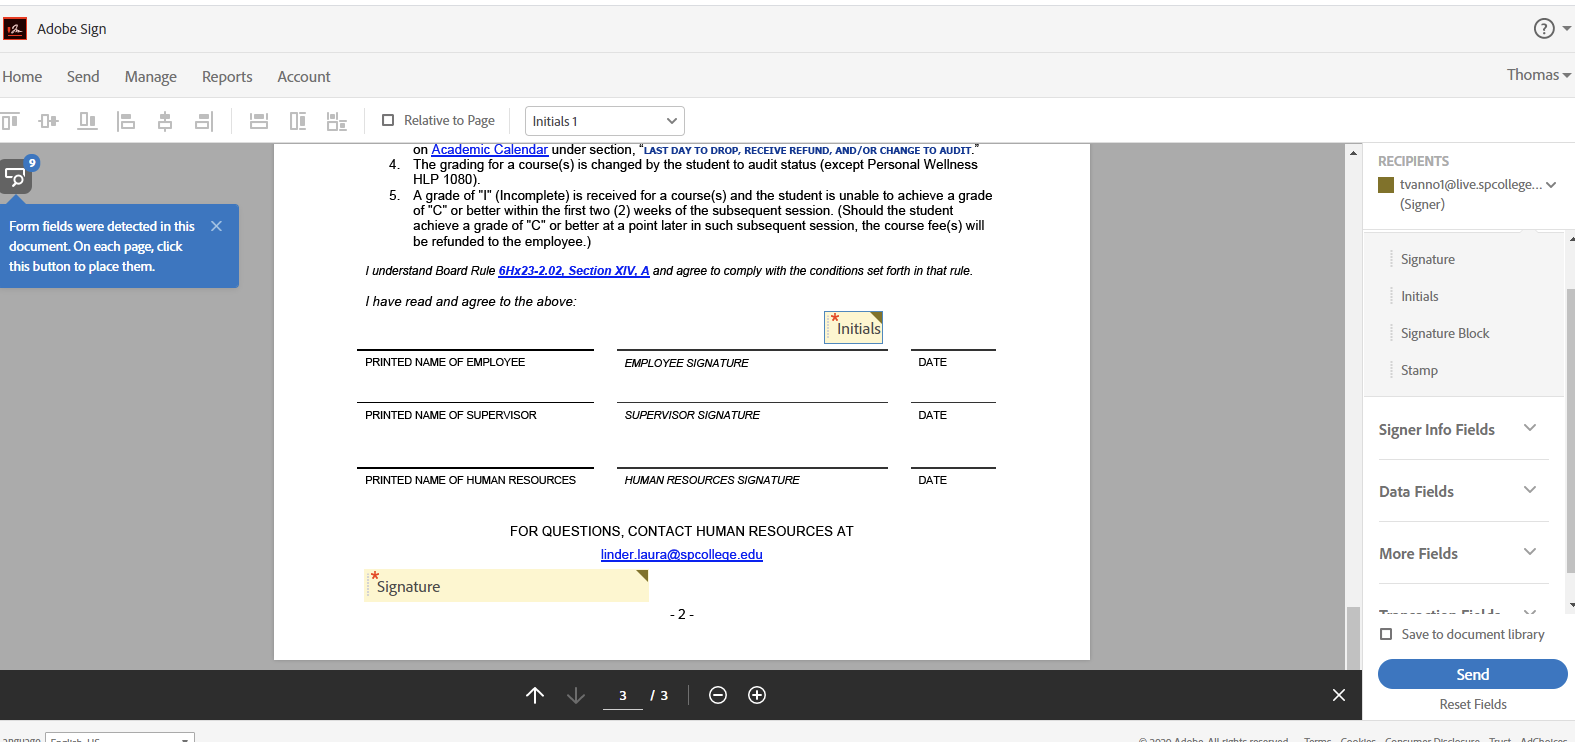
Task: Open the Account tab
Action: pos(304,77)
